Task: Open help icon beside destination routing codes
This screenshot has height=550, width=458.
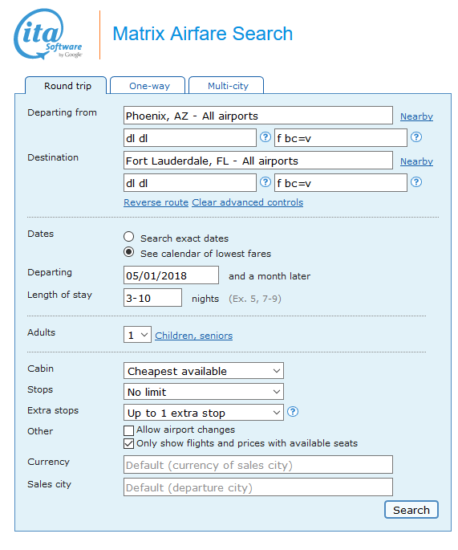Action: (265, 182)
